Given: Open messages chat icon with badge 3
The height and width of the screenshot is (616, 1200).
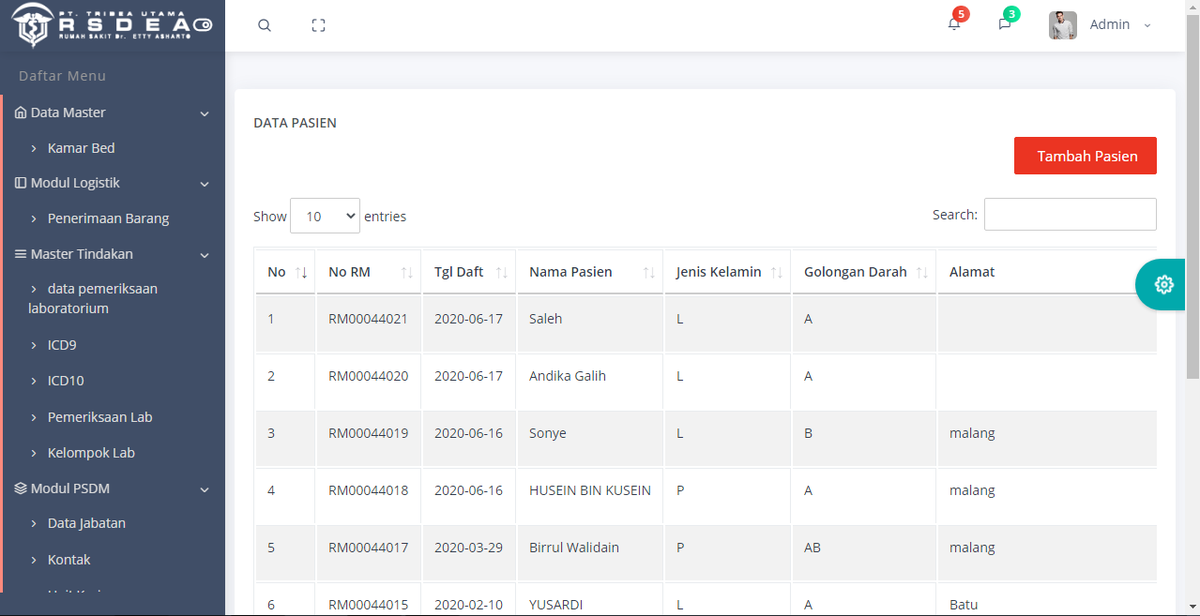Looking at the screenshot, I should pos(1005,23).
